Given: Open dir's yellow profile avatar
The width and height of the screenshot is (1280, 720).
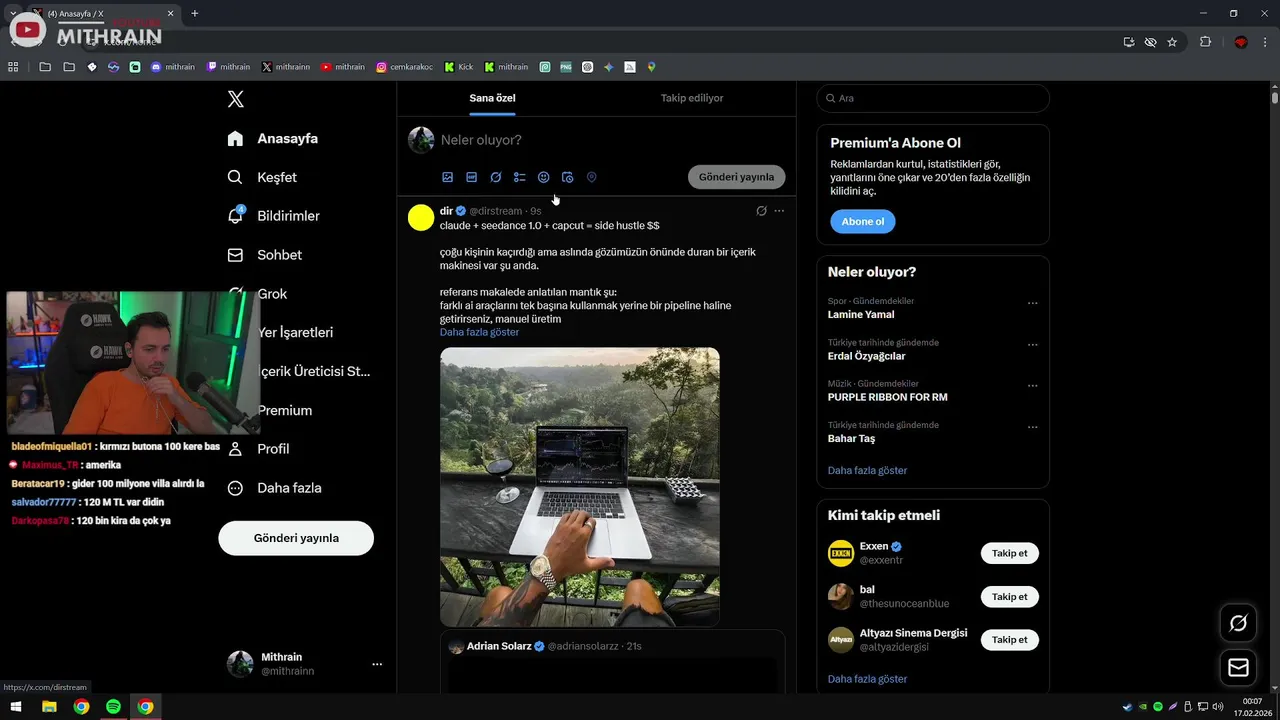Looking at the screenshot, I should [x=421, y=217].
